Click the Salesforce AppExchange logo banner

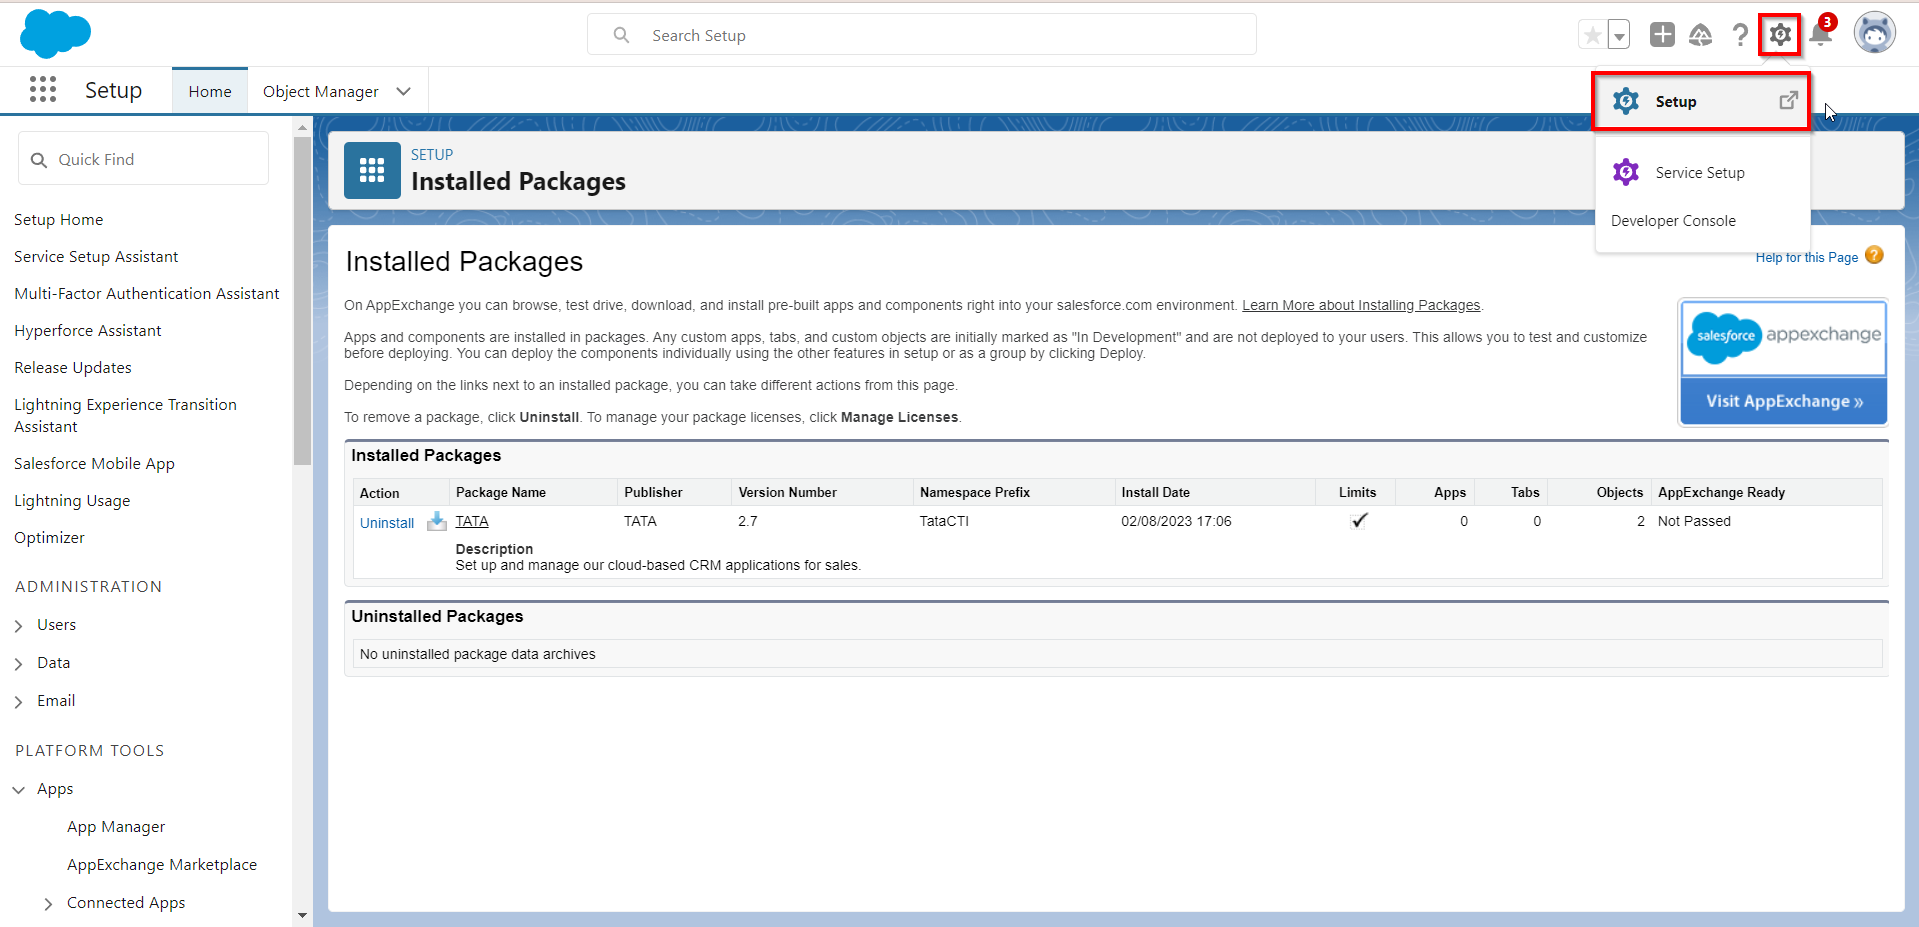tap(1784, 338)
